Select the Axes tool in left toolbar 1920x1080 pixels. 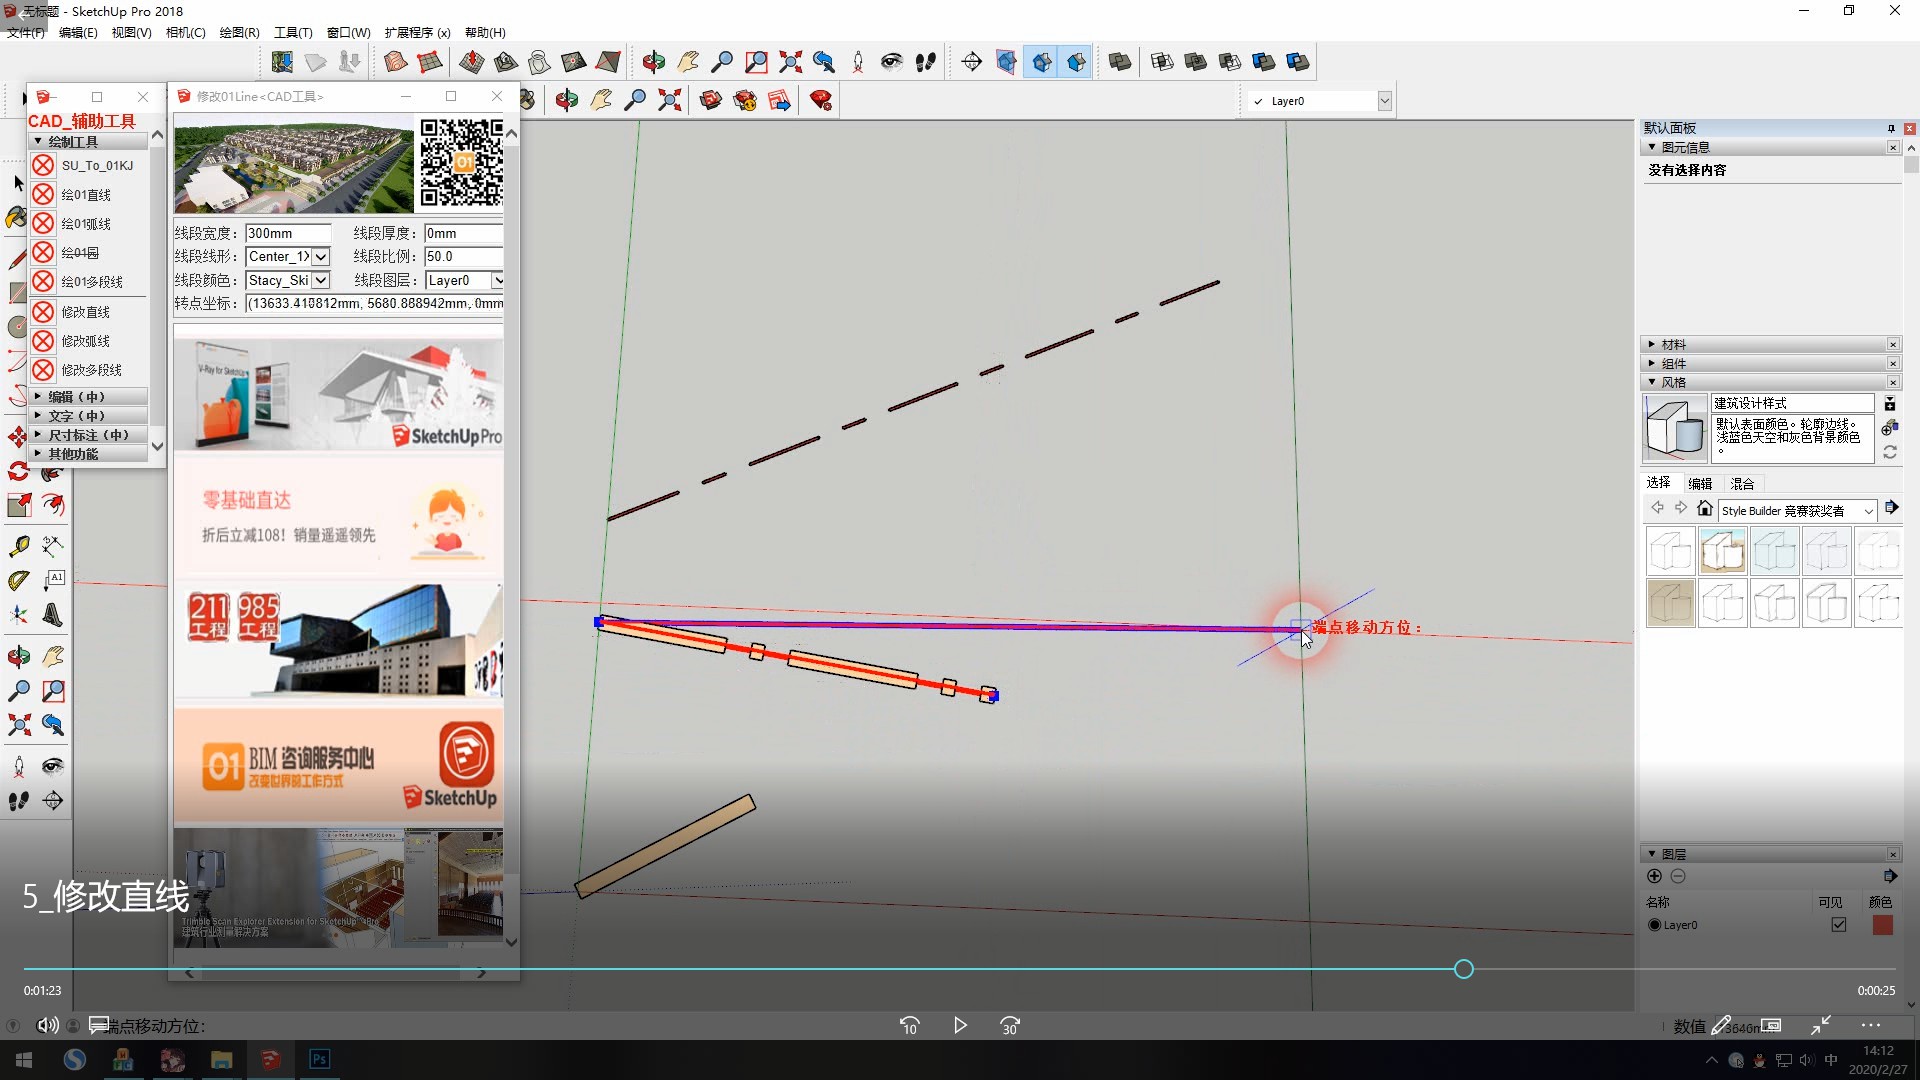18,614
